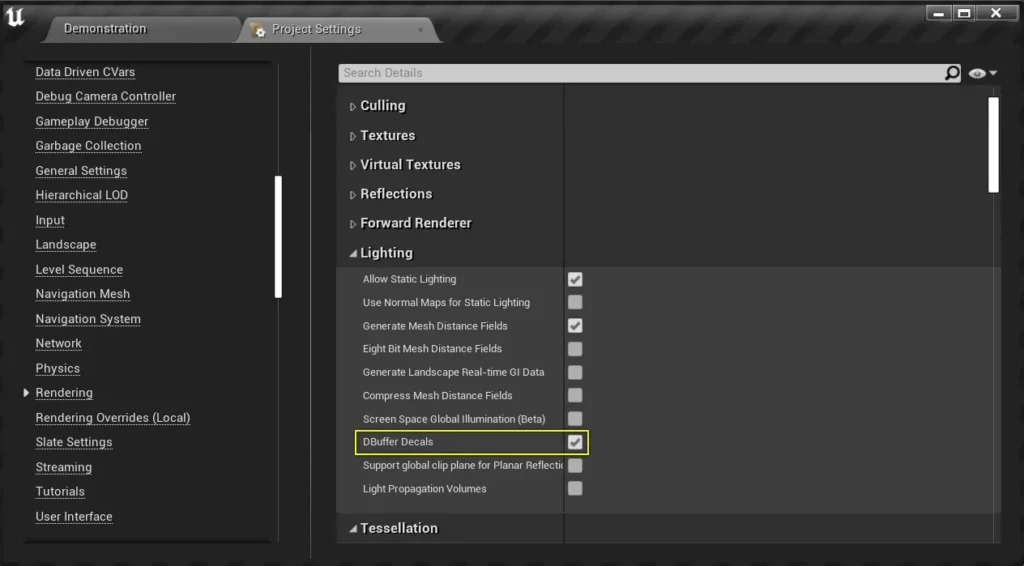The width and height of the screenshot is (1024, 566).
Task: Click the details panel vertical scrollbar
Action: click(993, 143)
